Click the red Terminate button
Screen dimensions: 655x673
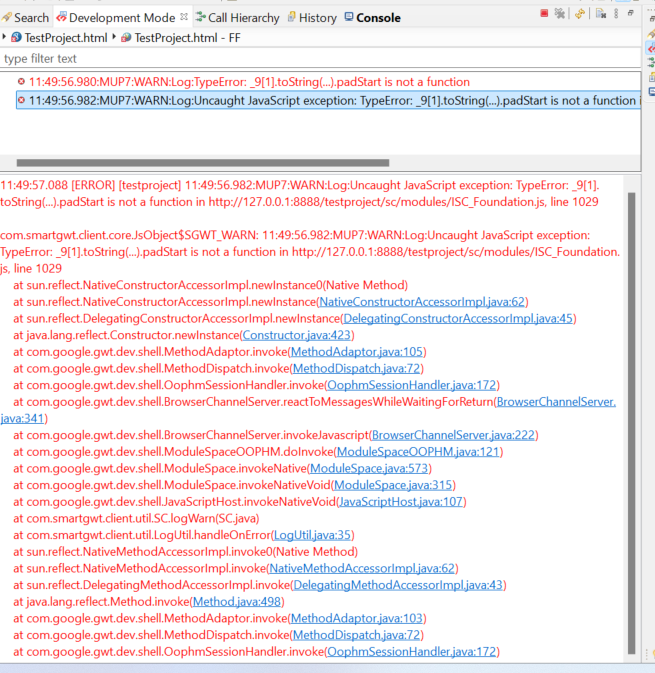544,14
